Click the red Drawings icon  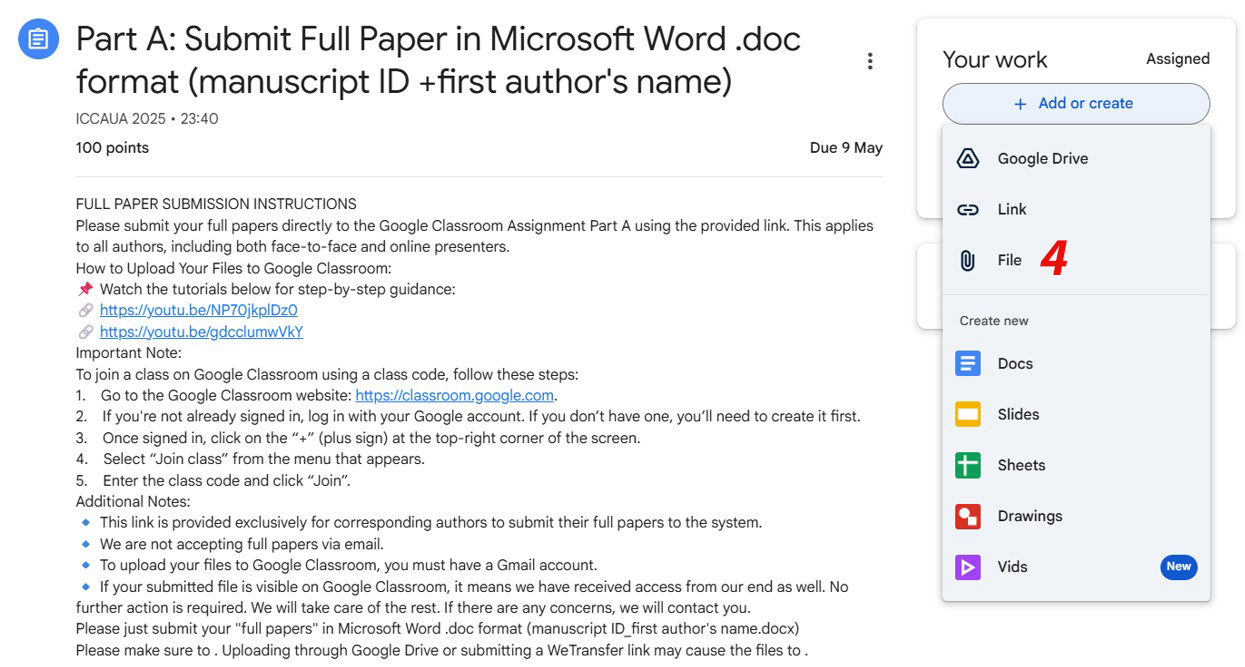coord(967,516)
